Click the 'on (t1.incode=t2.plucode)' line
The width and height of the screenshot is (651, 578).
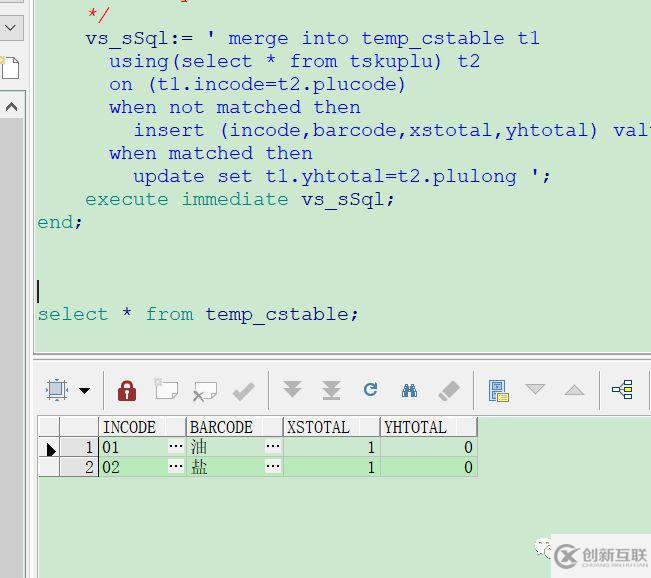point(257,85)
